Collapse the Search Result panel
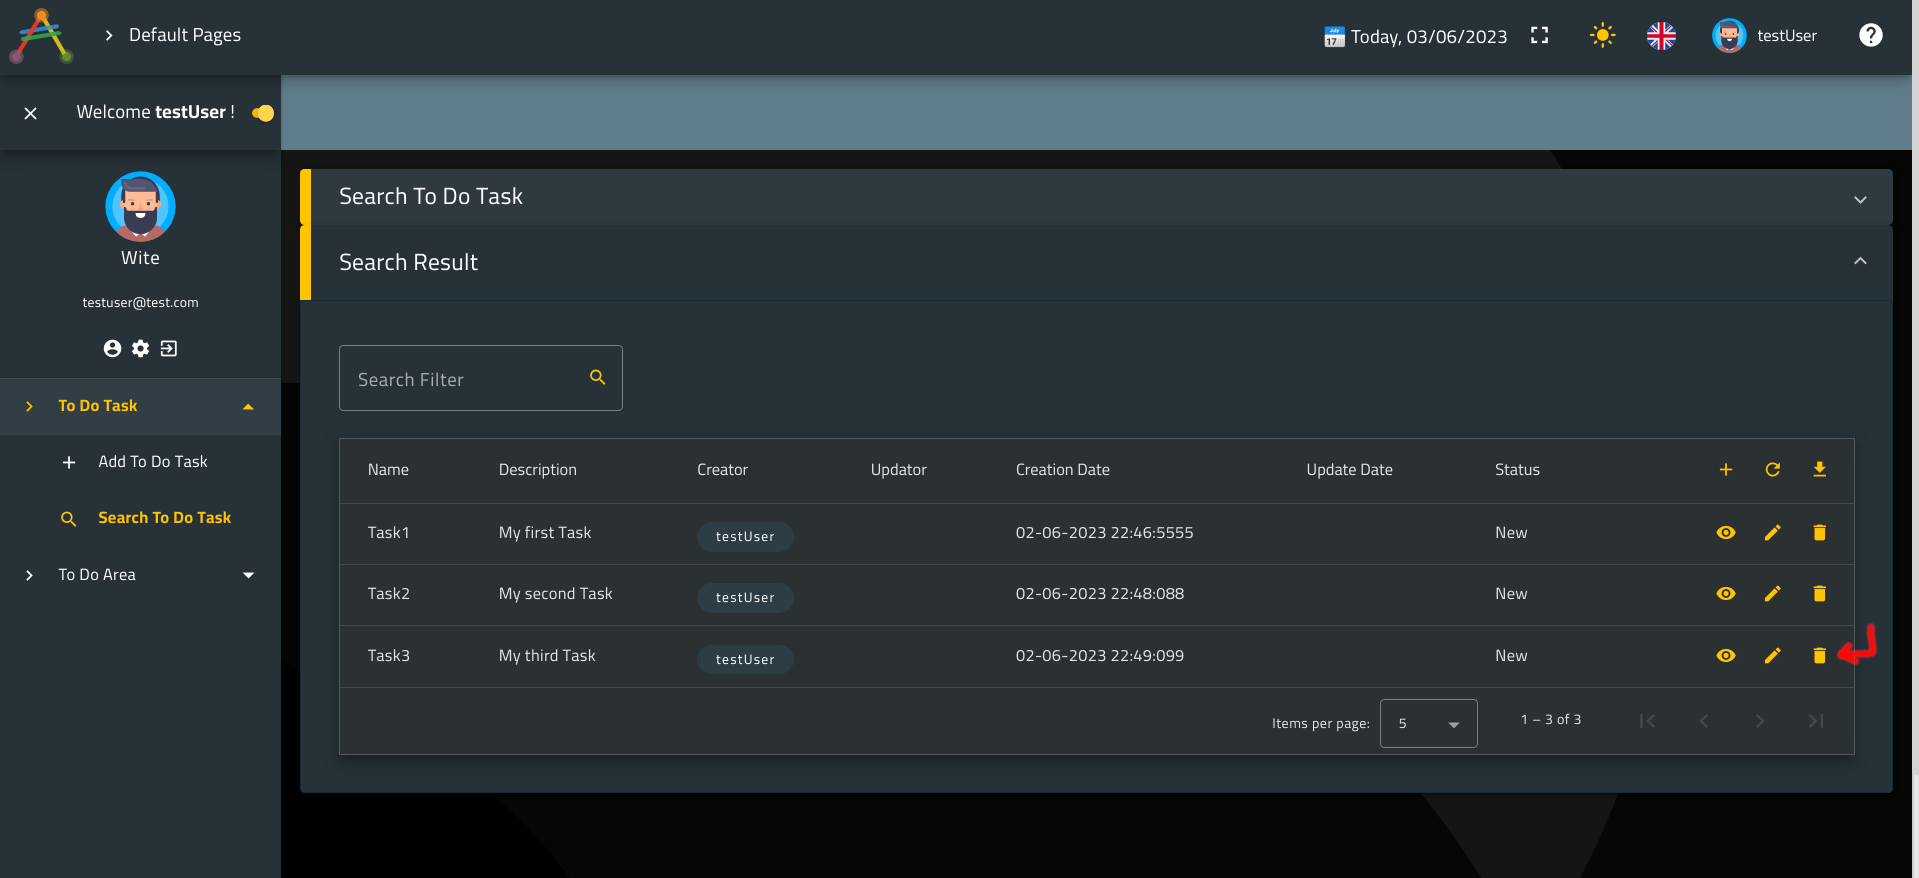 point(1859,261)
